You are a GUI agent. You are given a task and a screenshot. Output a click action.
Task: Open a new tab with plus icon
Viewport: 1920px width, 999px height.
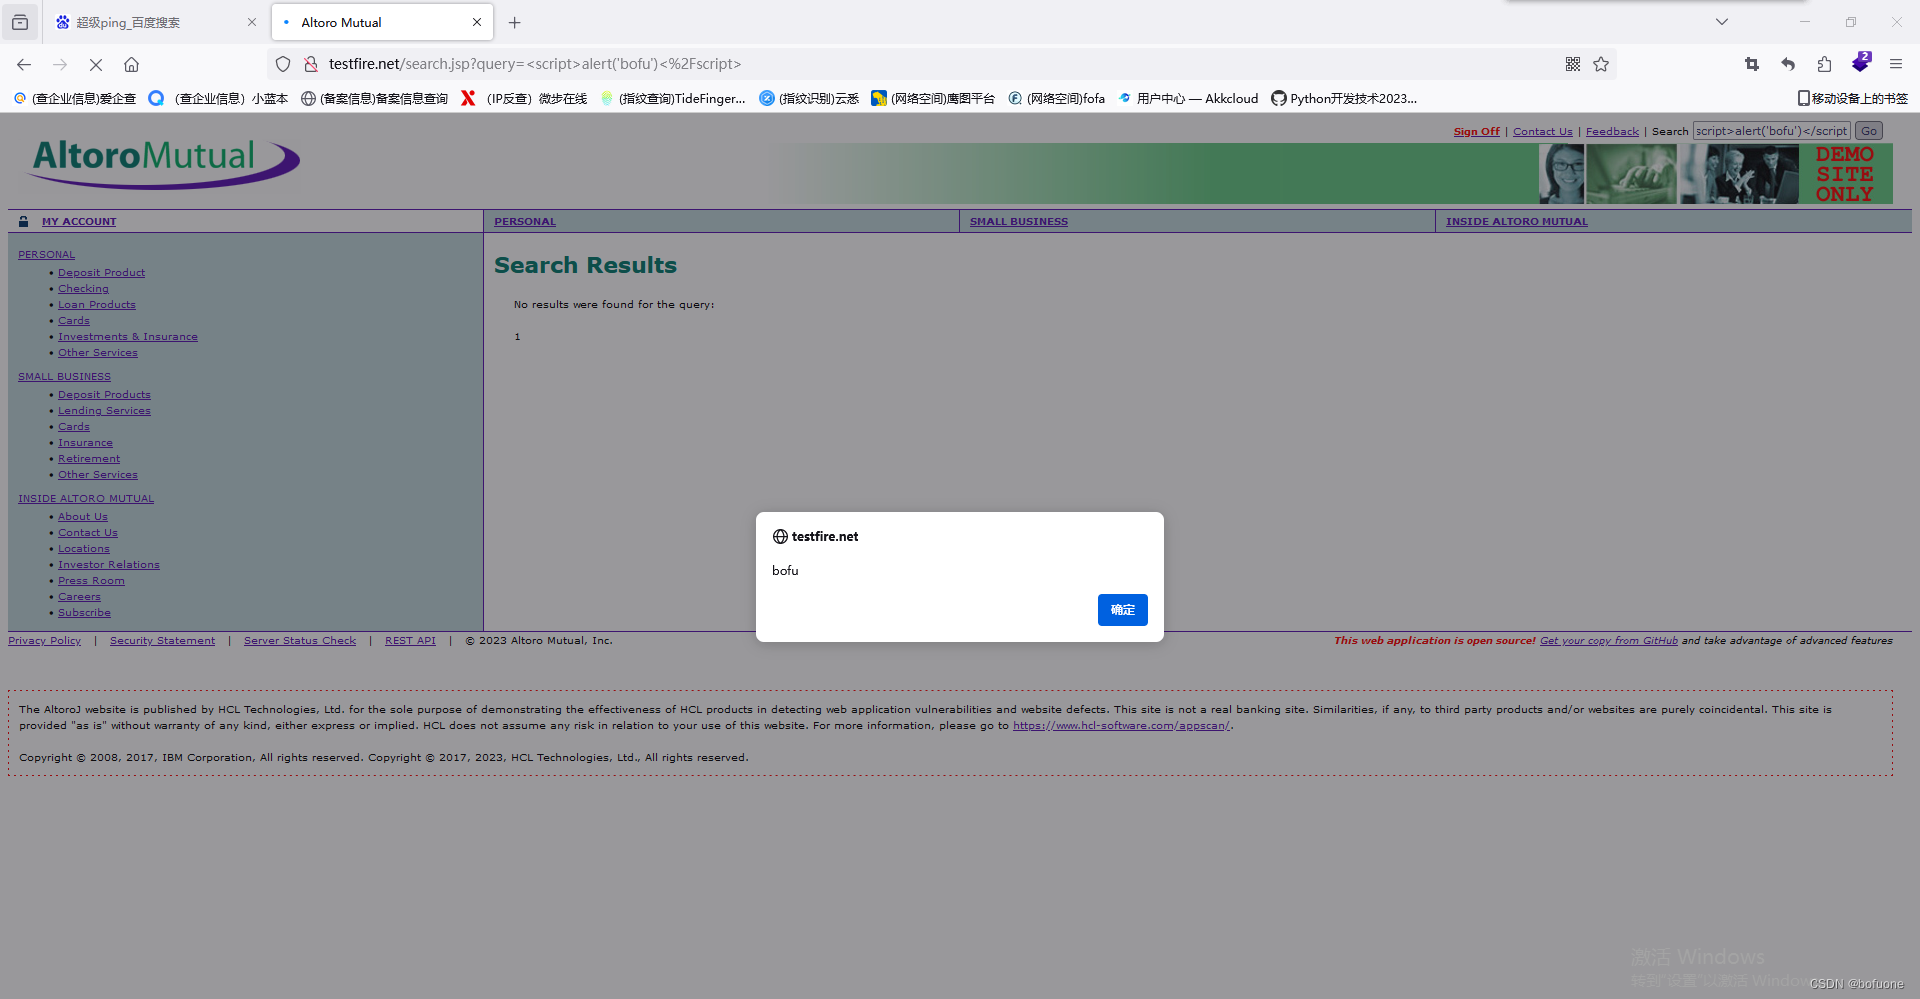515,22
